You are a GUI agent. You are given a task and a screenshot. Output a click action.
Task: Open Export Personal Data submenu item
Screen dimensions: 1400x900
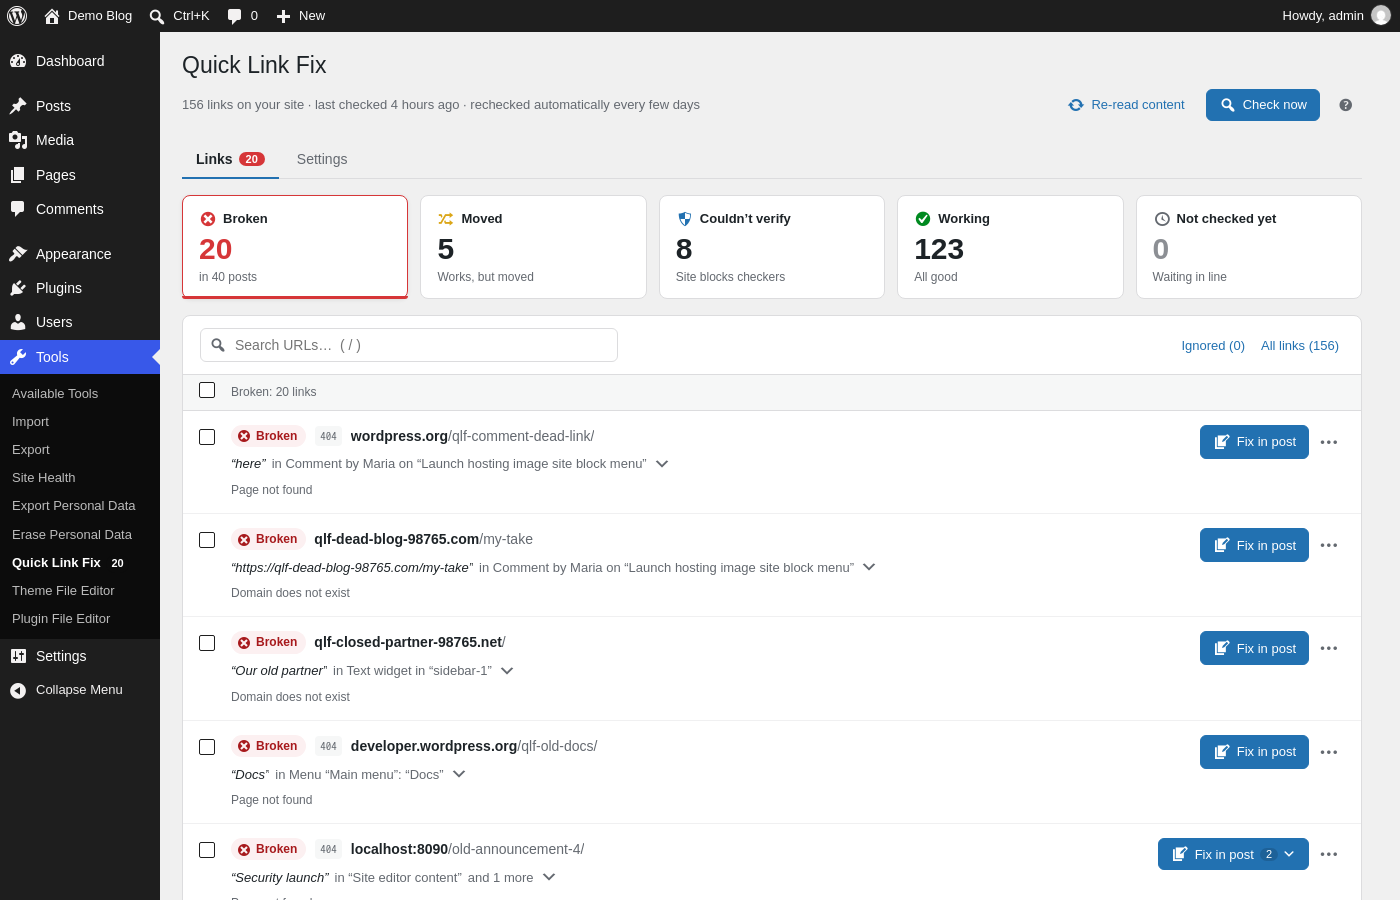tap(74, 506)
